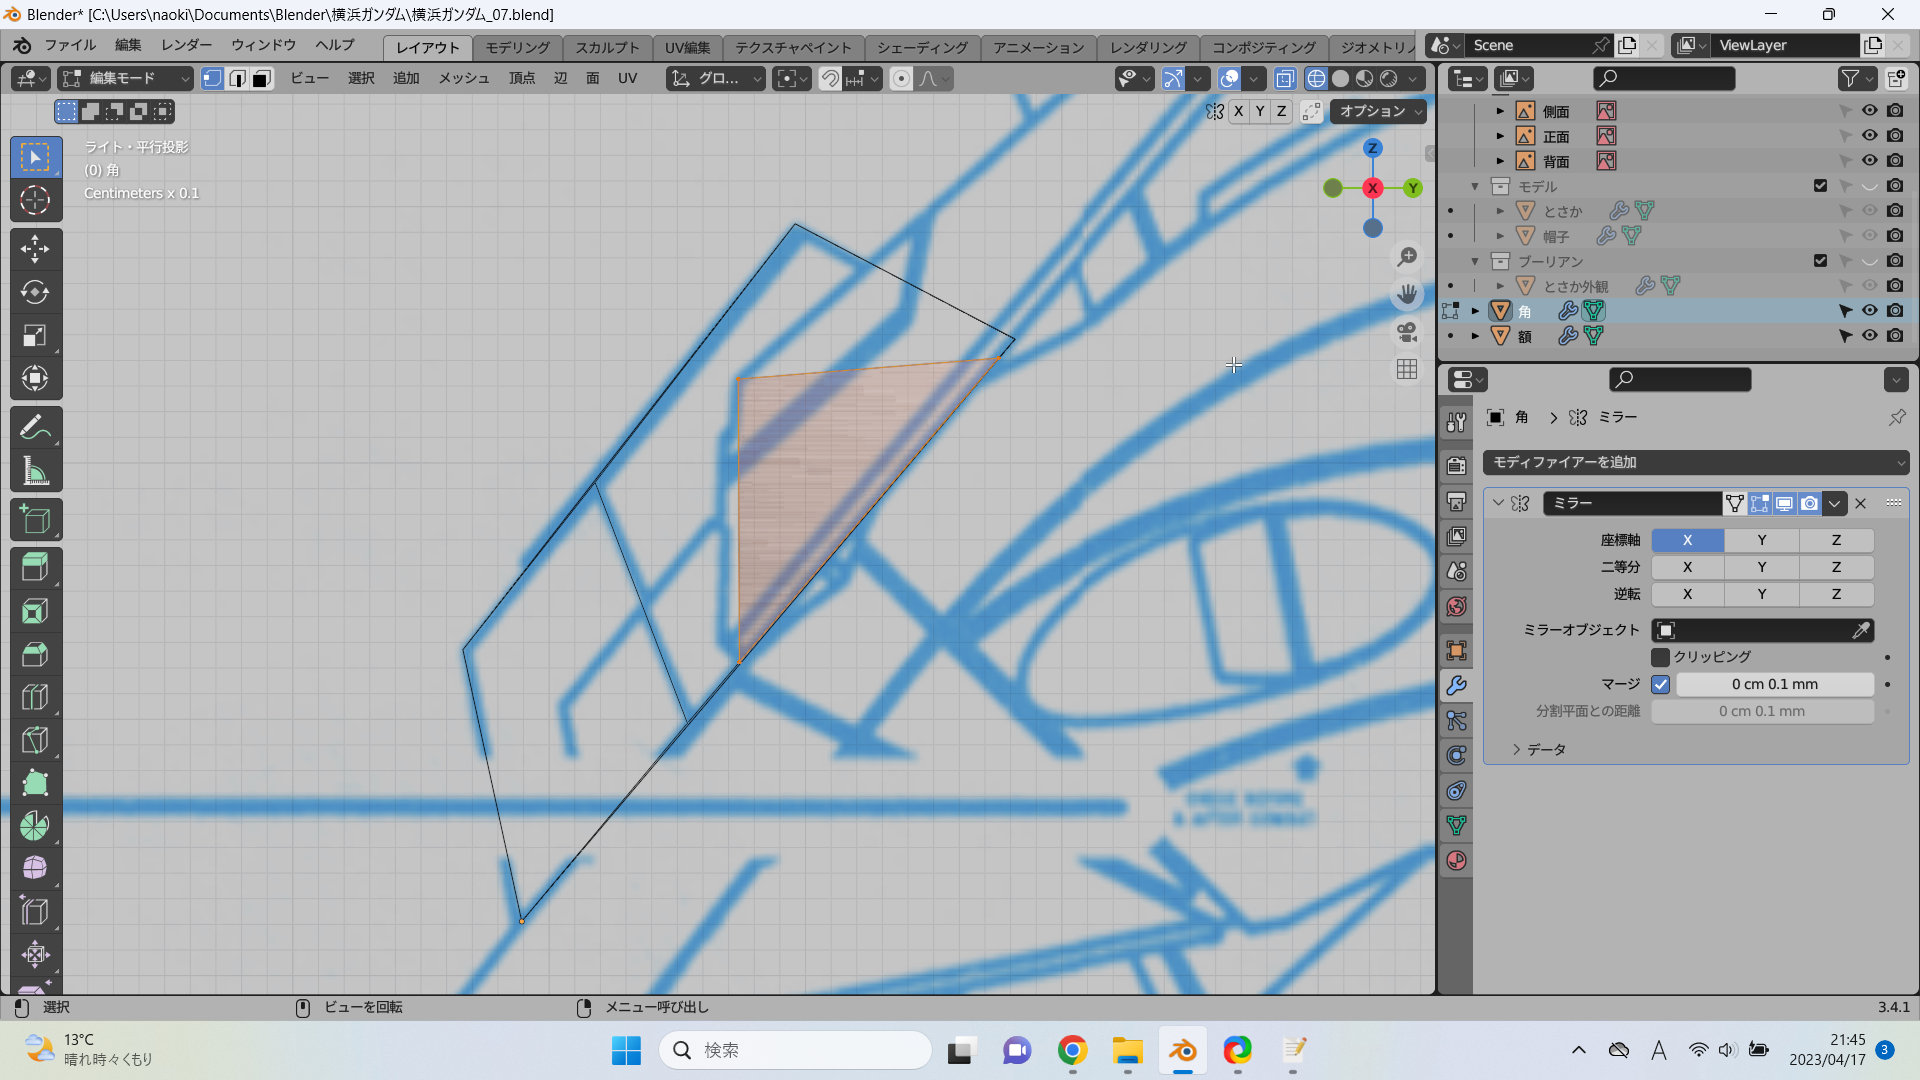The image size is (1920, 1080).
Task: Click the camera view gizmo icon
Action: (1407, 332)
